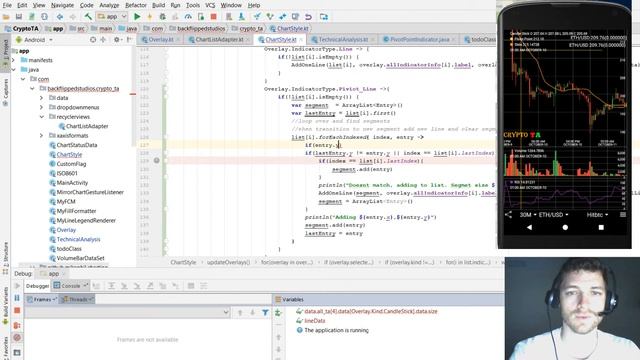
Task: Close the ChartStyle.kt editor tab
Action: tap(301, 40)
